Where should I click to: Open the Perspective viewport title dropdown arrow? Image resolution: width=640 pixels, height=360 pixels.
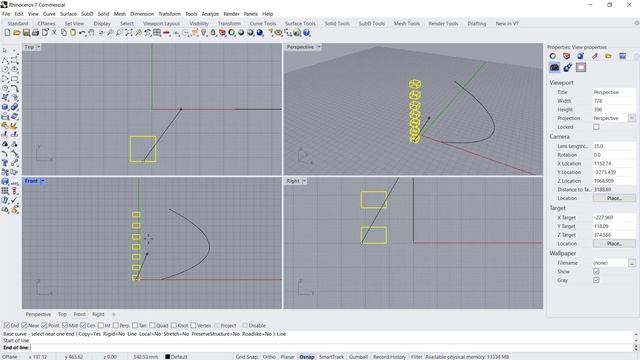pos(319,47)
